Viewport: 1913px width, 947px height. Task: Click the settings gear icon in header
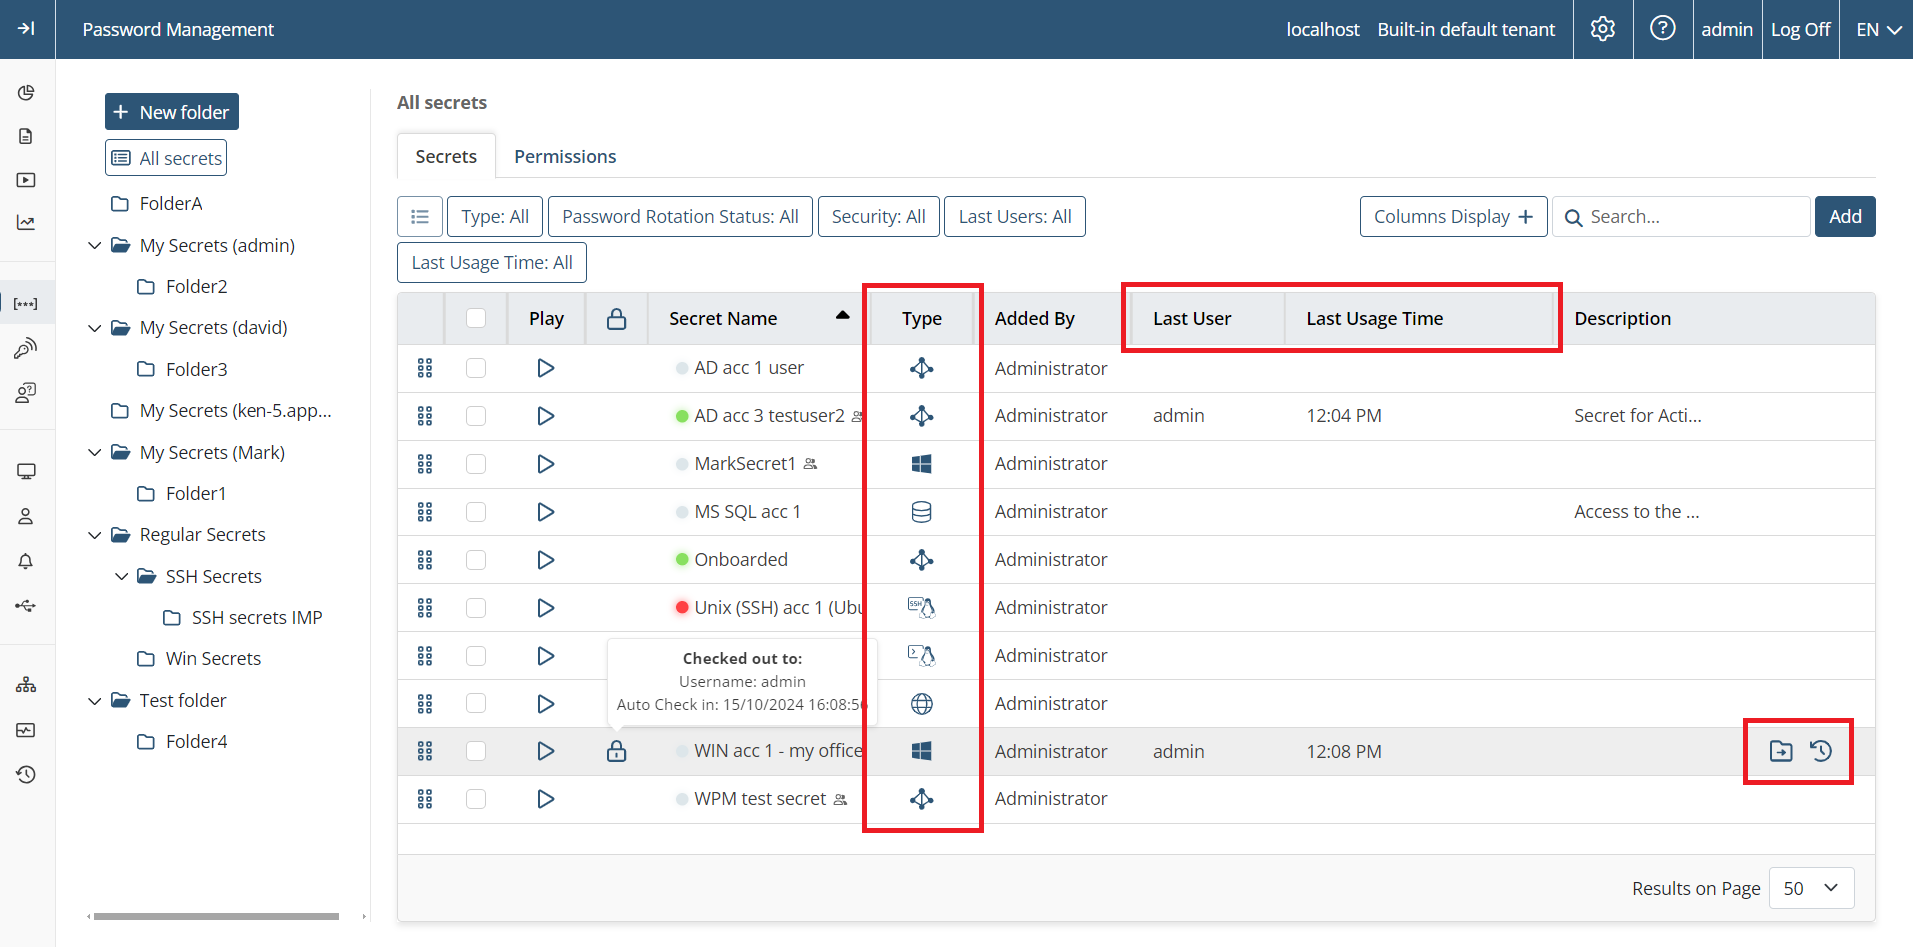[1603, 29]
